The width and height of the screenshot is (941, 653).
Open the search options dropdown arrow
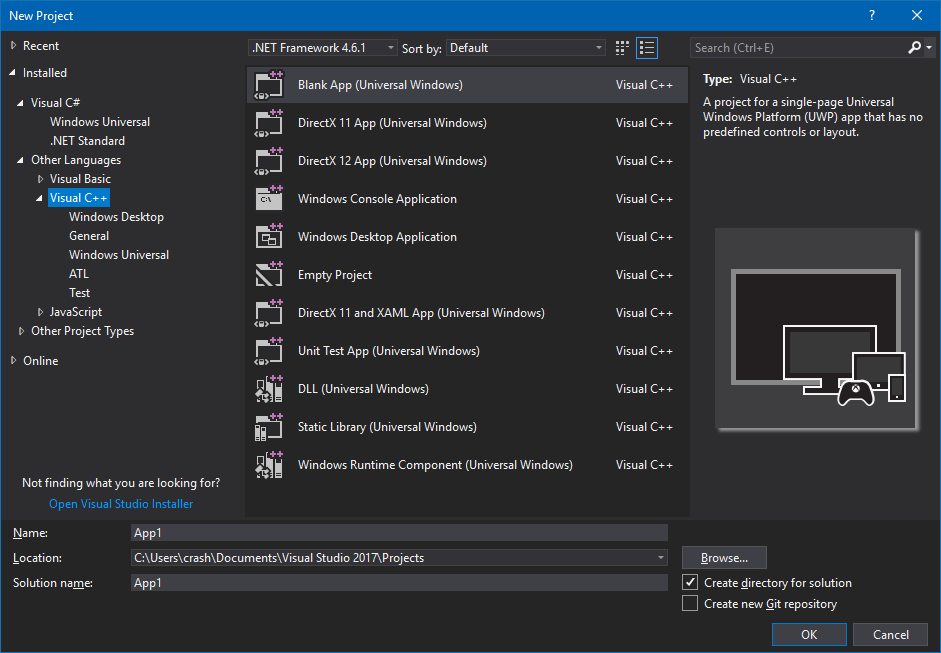(929, 47)
